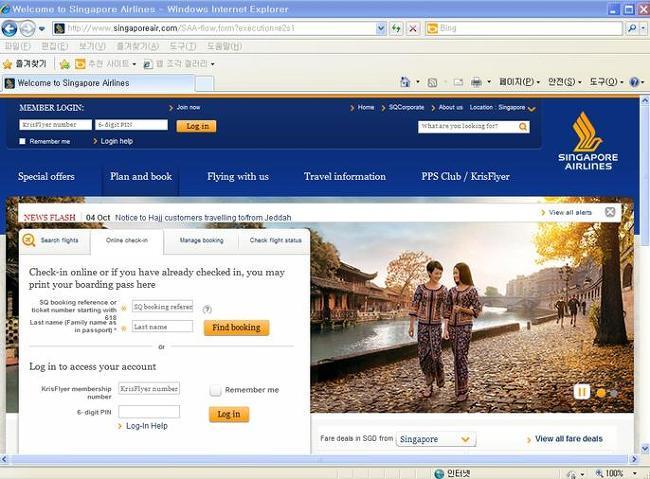Click the 즐겨찾기 favorites star button

click(x=24, y=64)
